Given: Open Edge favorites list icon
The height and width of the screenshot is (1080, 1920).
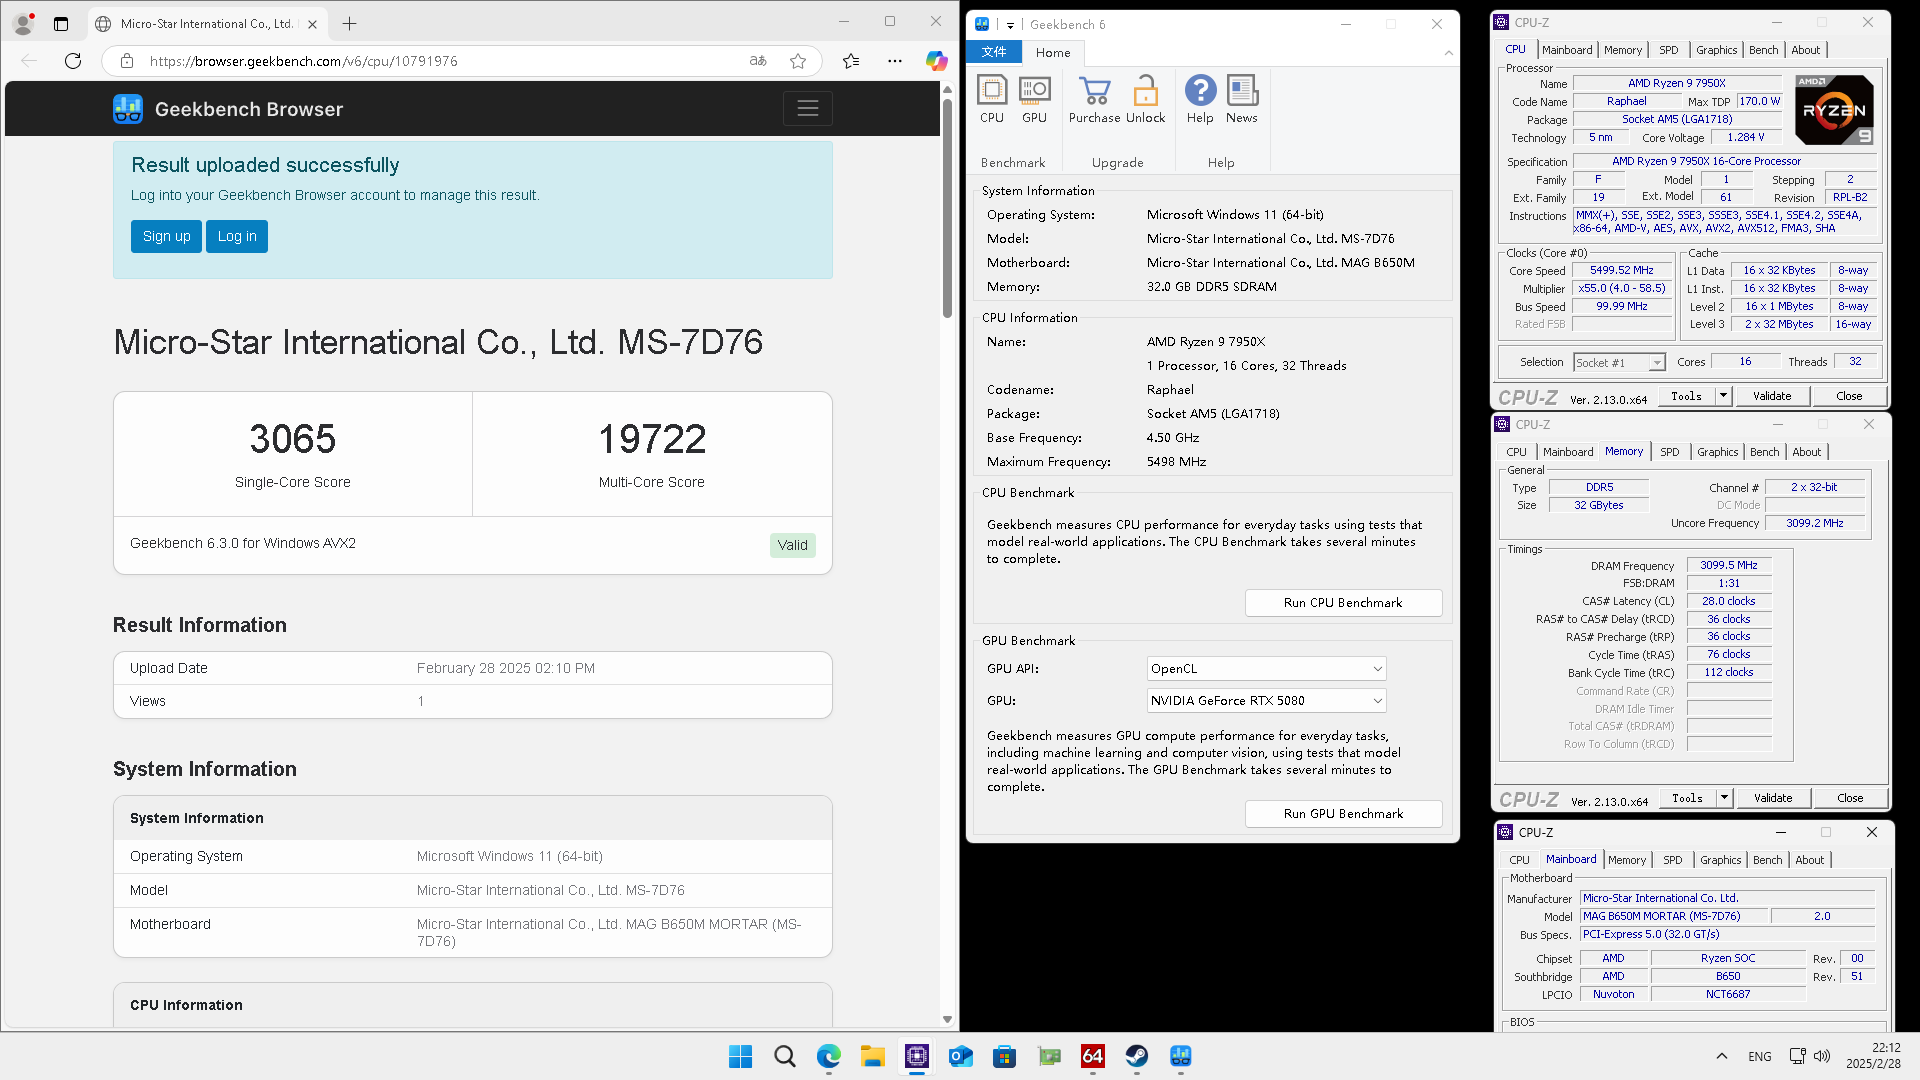Looking at the screenshot, I should (x=851, y=61).
